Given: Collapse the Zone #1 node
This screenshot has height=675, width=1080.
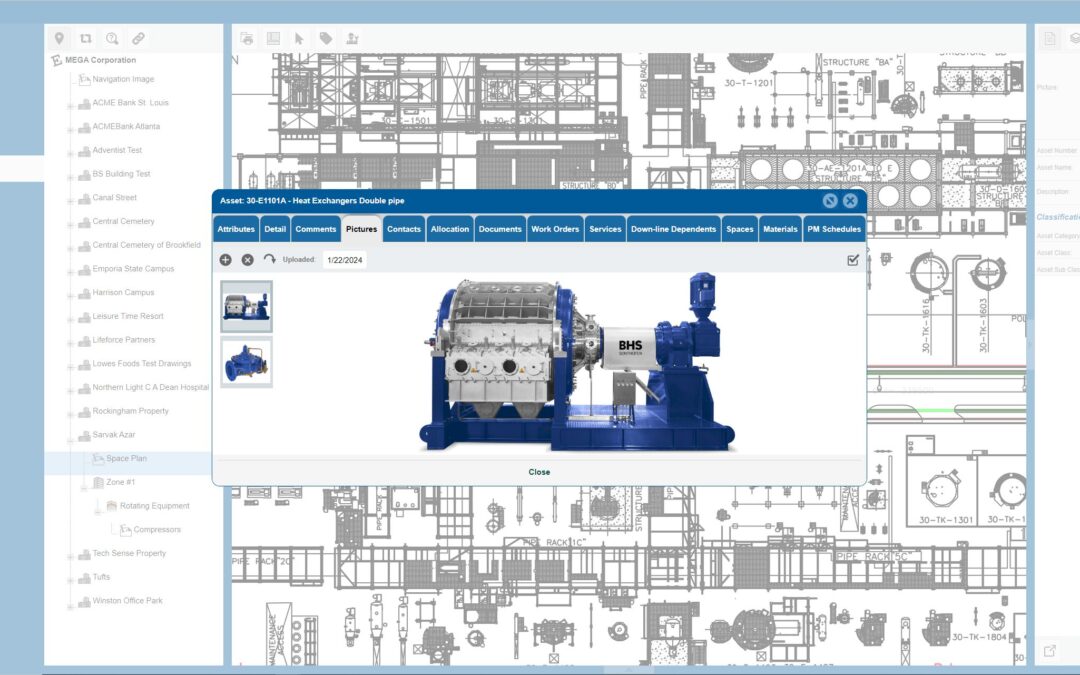Looking at the screenshot, I should pos(84,486).
